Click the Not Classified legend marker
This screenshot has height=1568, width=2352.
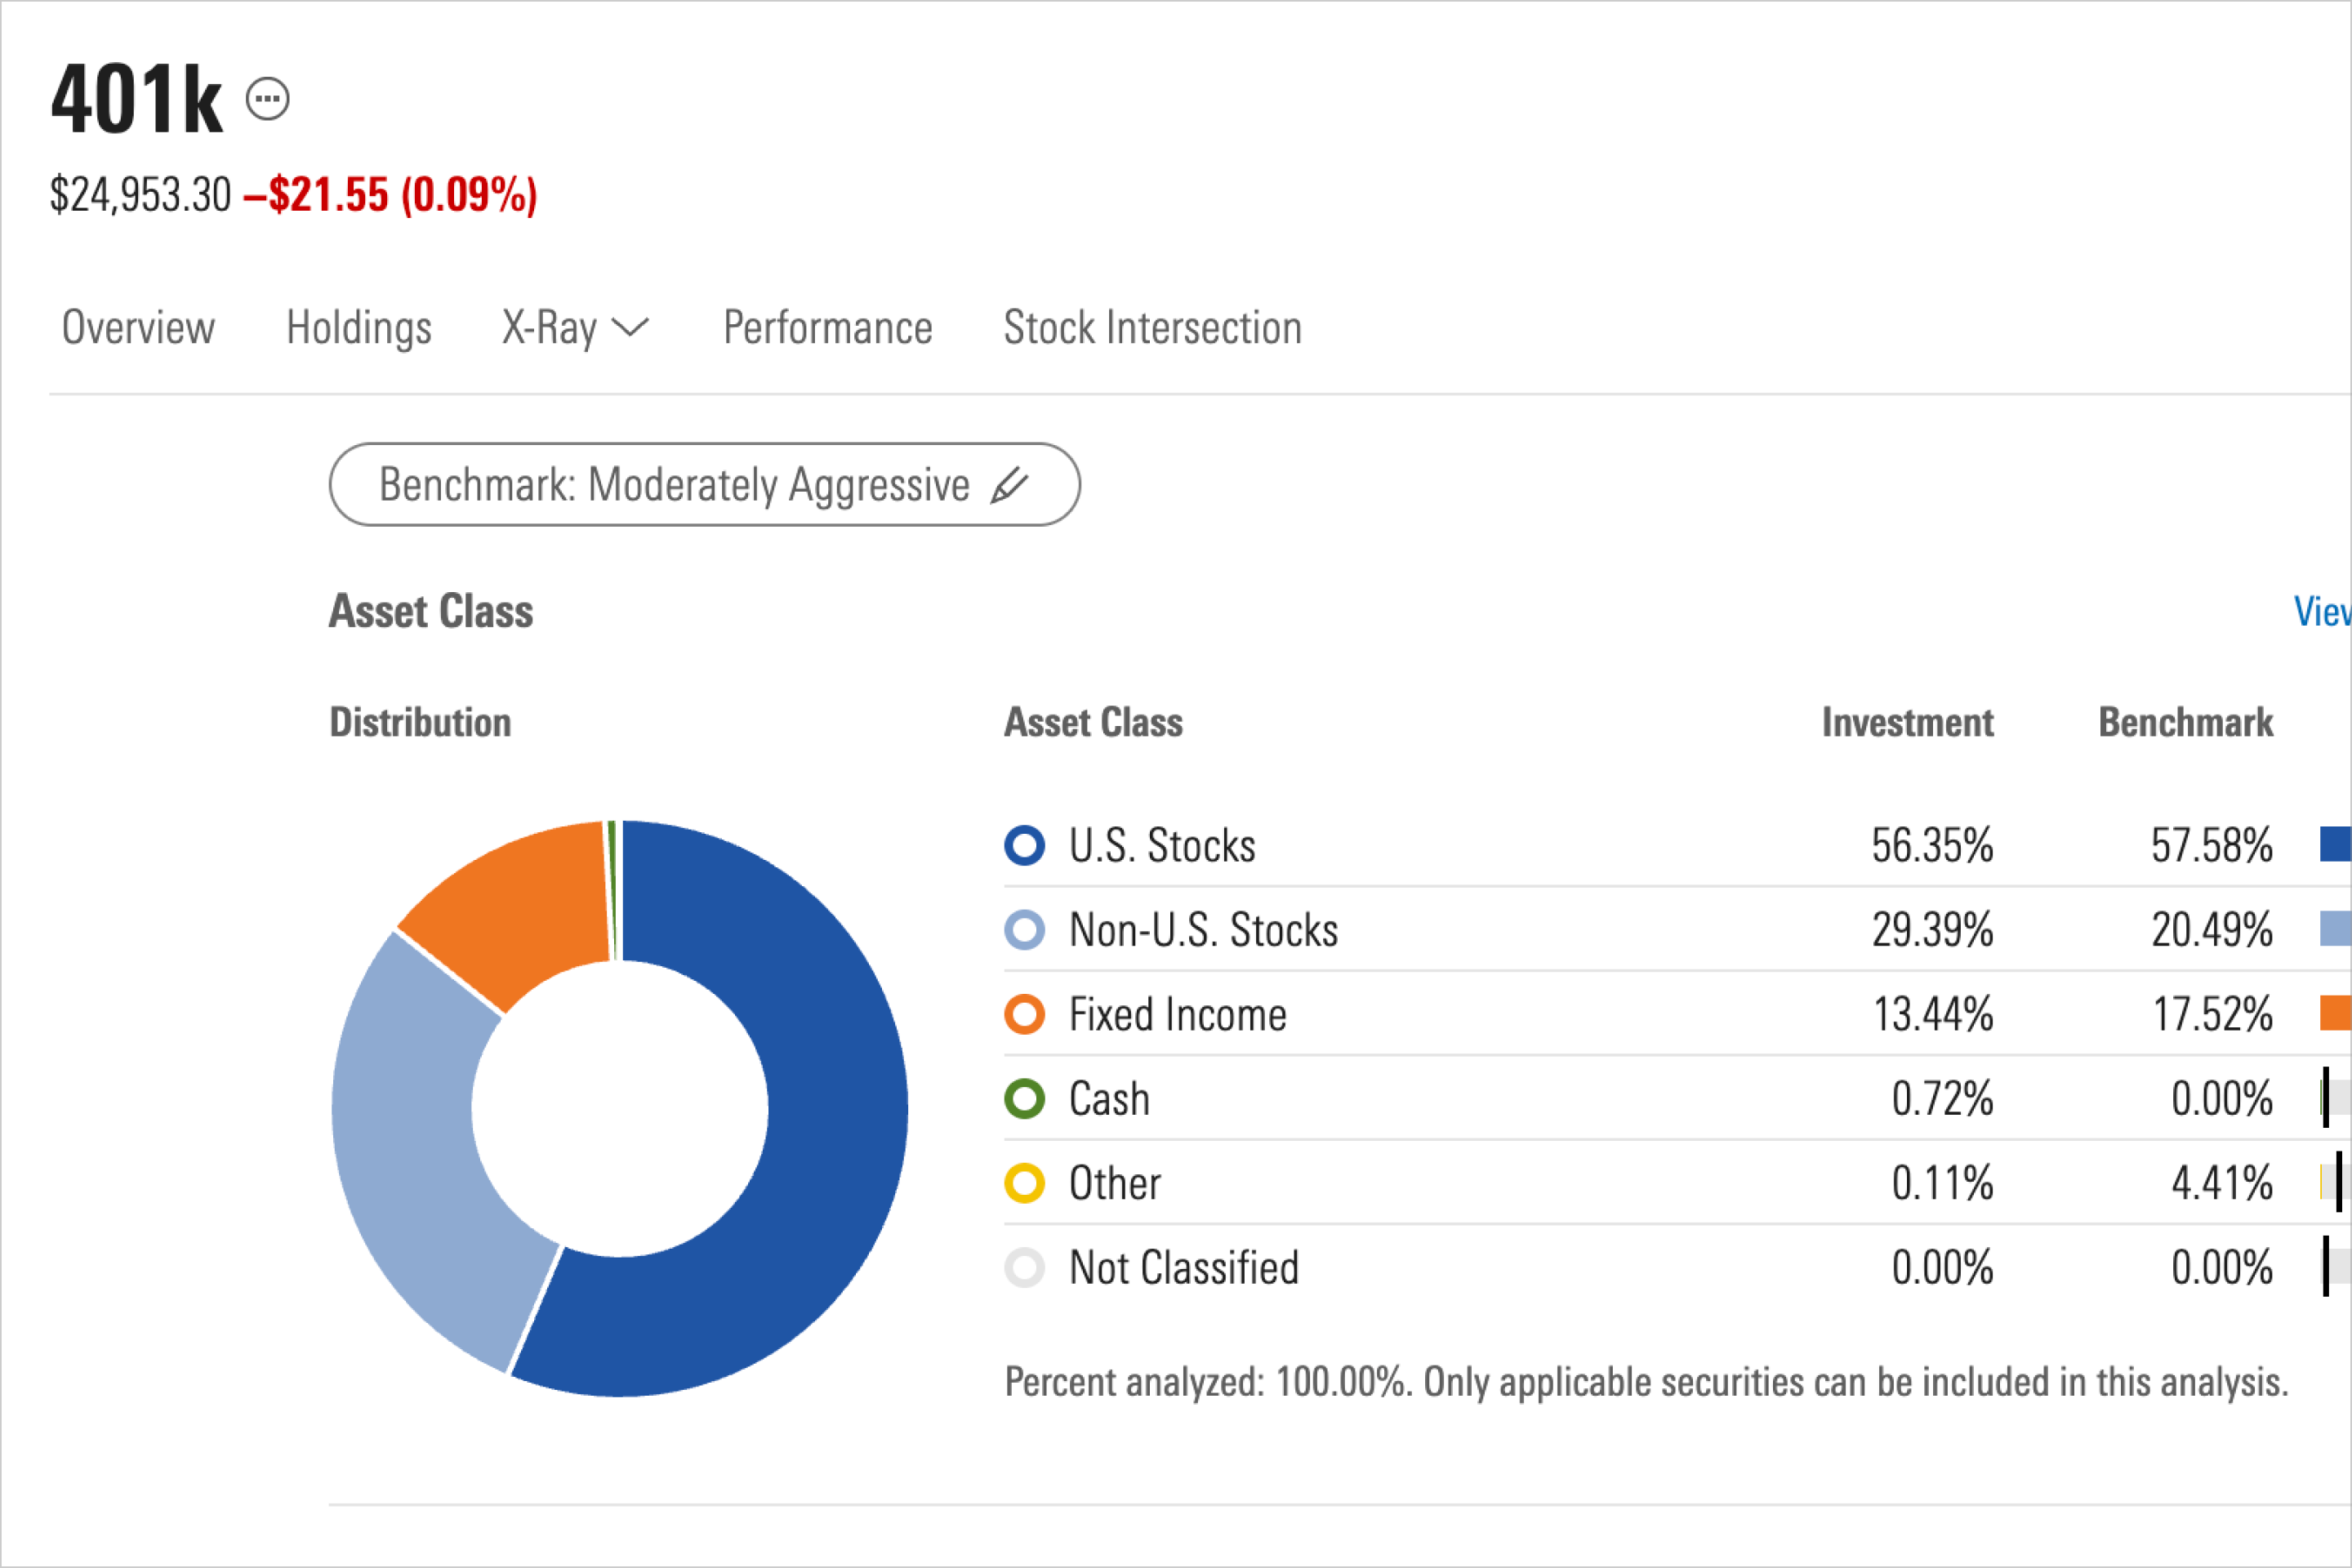tap(1023, 1267)
